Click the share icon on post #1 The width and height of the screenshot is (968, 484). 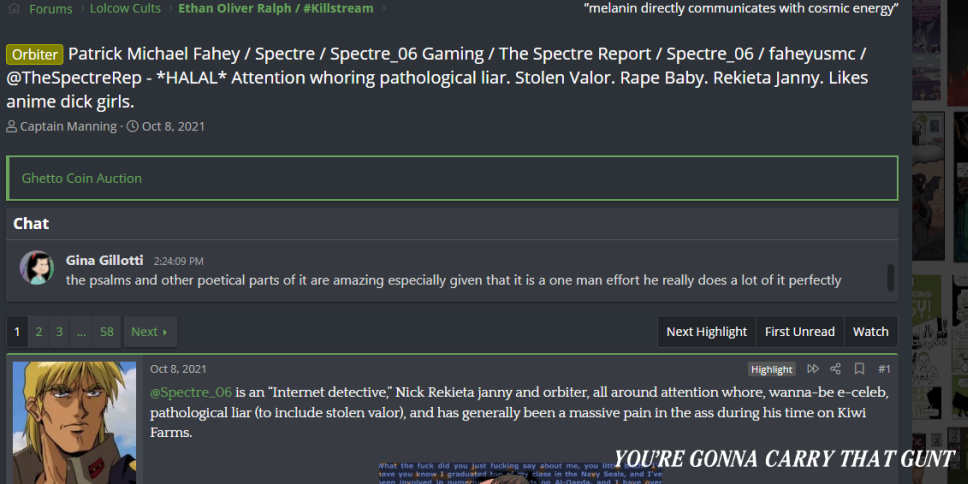[x=835, y=369]
